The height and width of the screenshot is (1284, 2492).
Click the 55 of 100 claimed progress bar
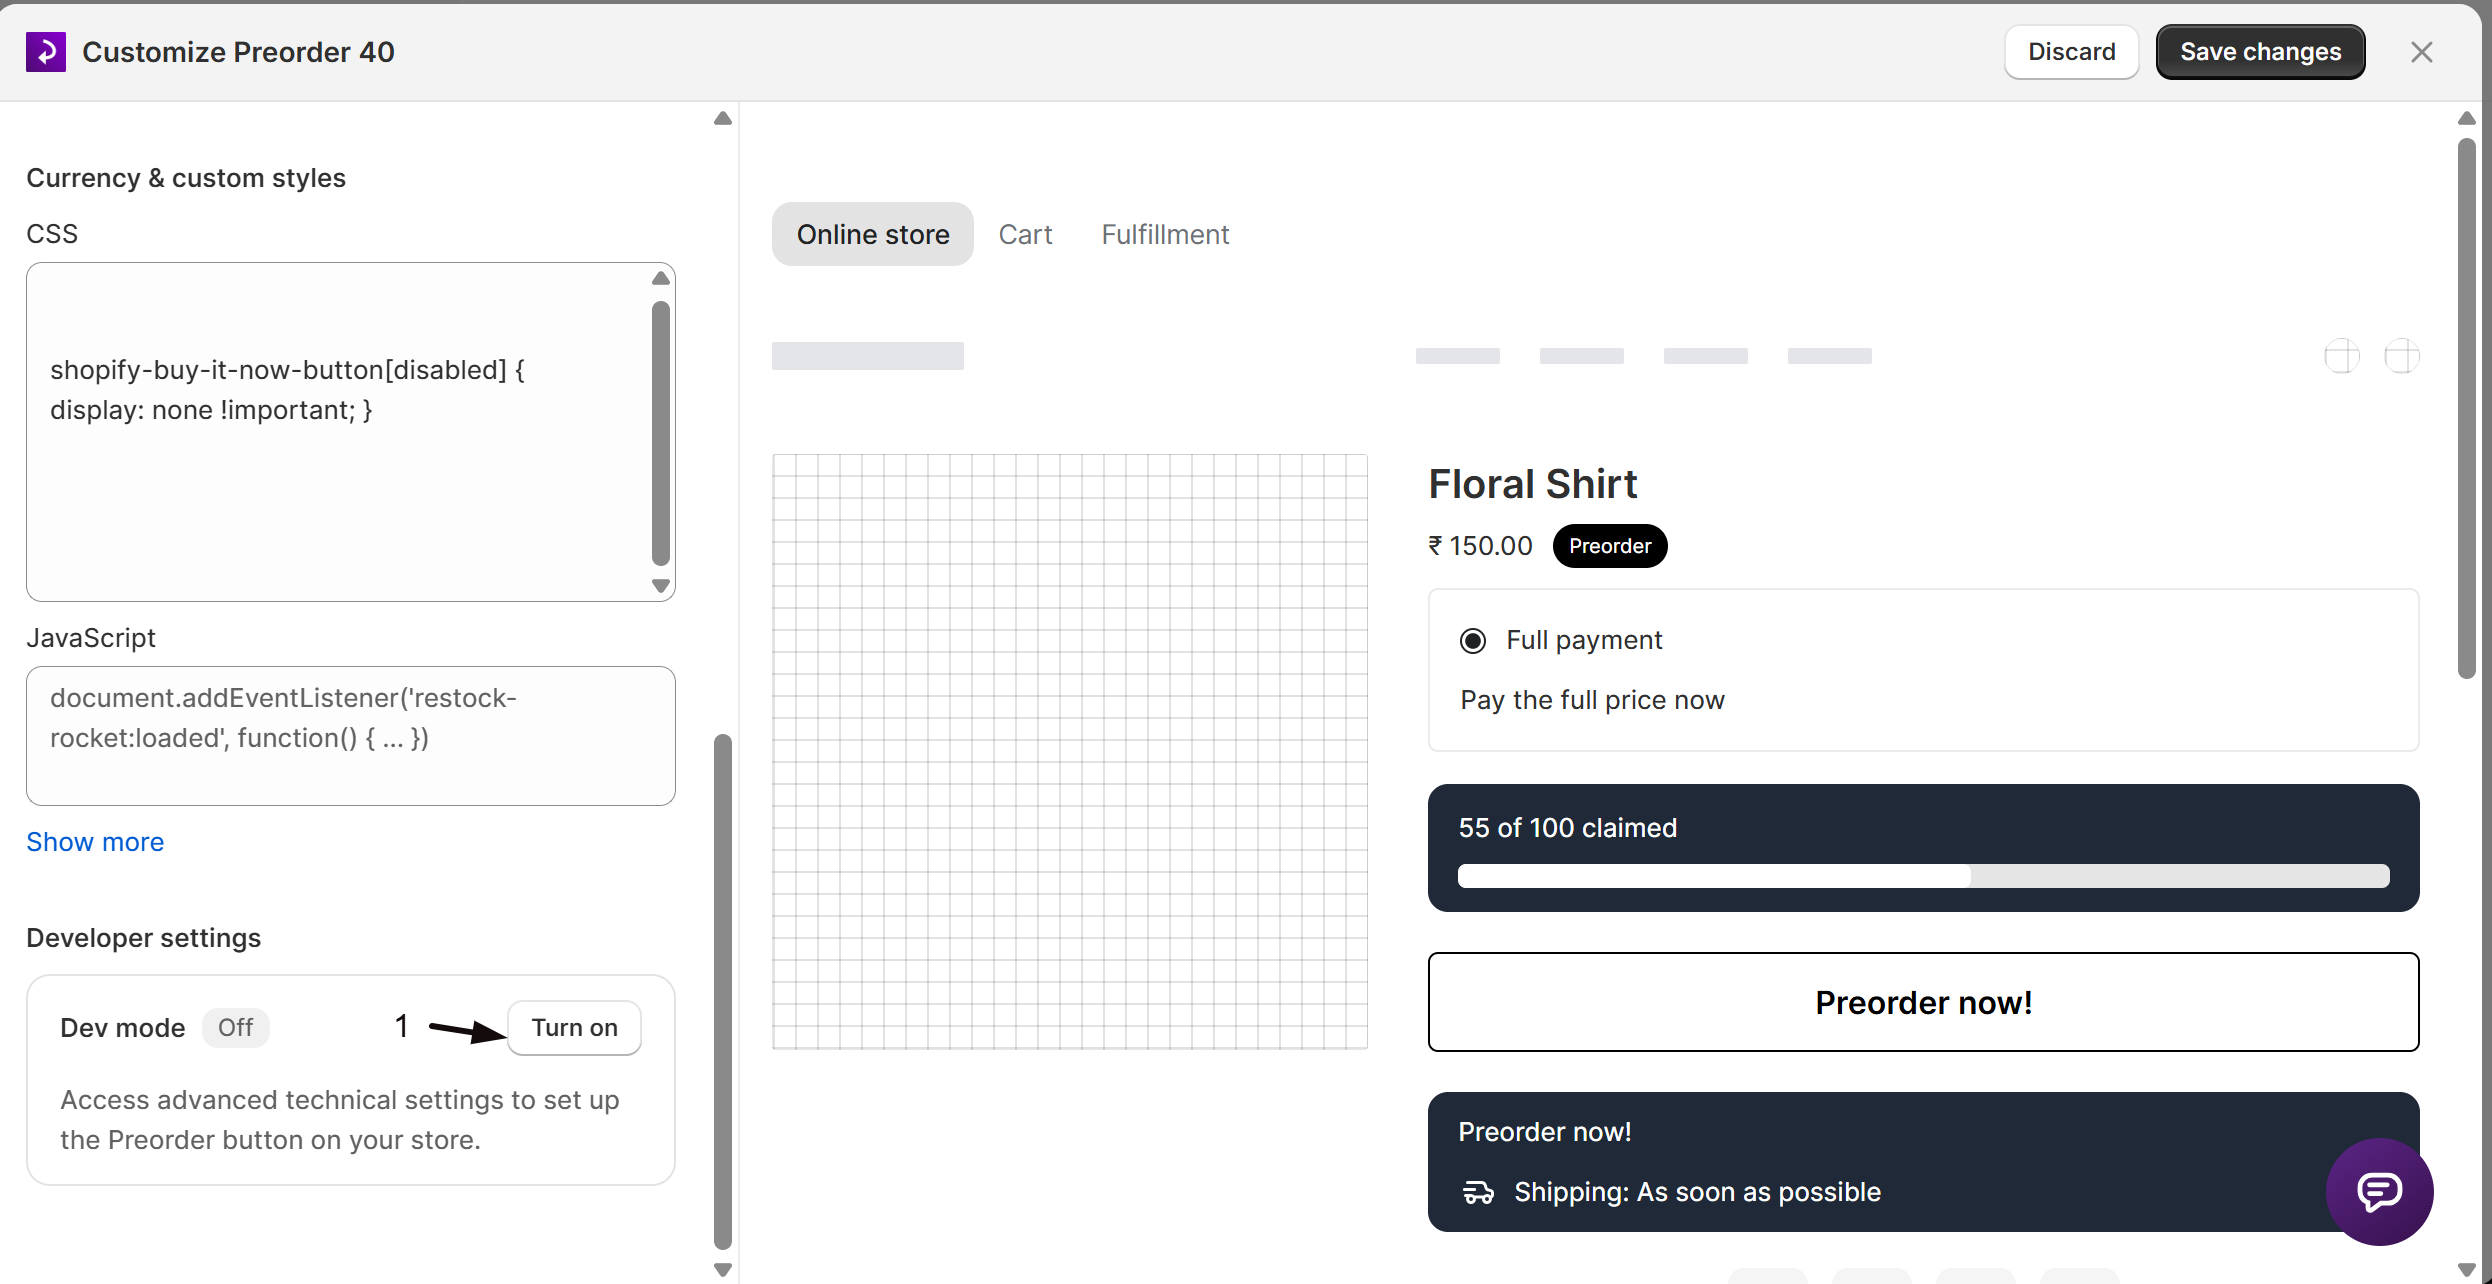[1923, 876]
